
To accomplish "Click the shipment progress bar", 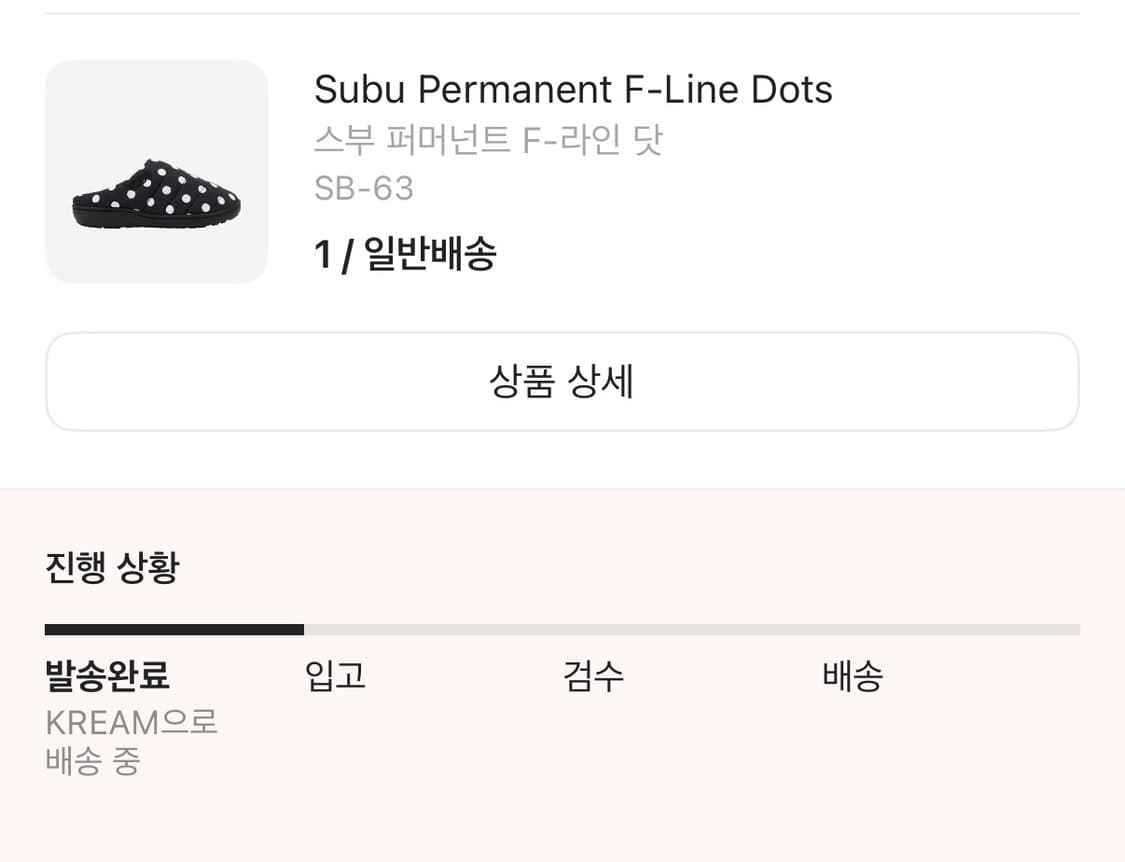I will pos(562,628).
